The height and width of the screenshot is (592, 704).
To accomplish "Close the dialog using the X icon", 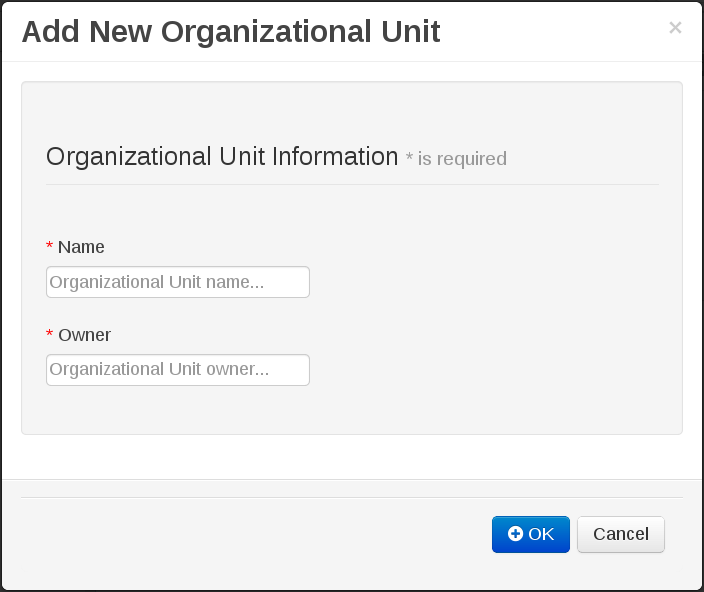I will pyautogui.click(x=675, y=28).
